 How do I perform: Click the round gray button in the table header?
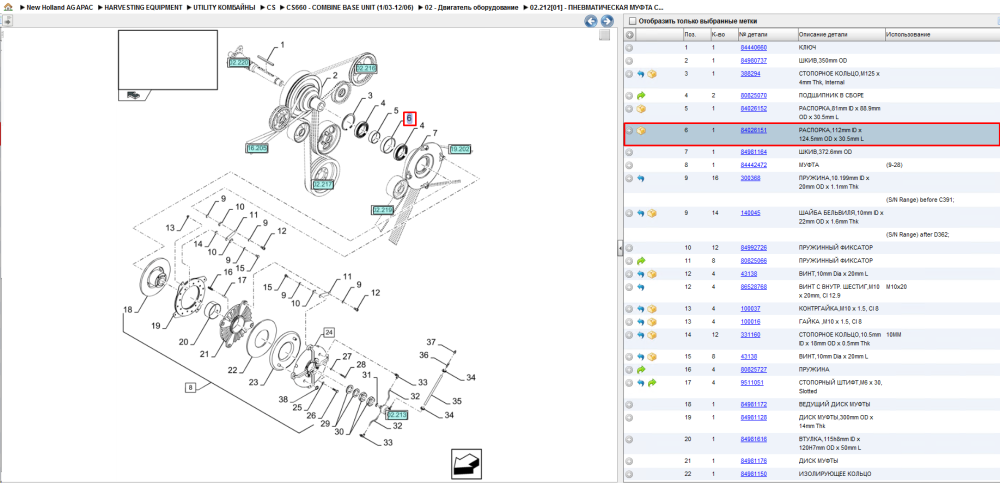pos(629,34)
